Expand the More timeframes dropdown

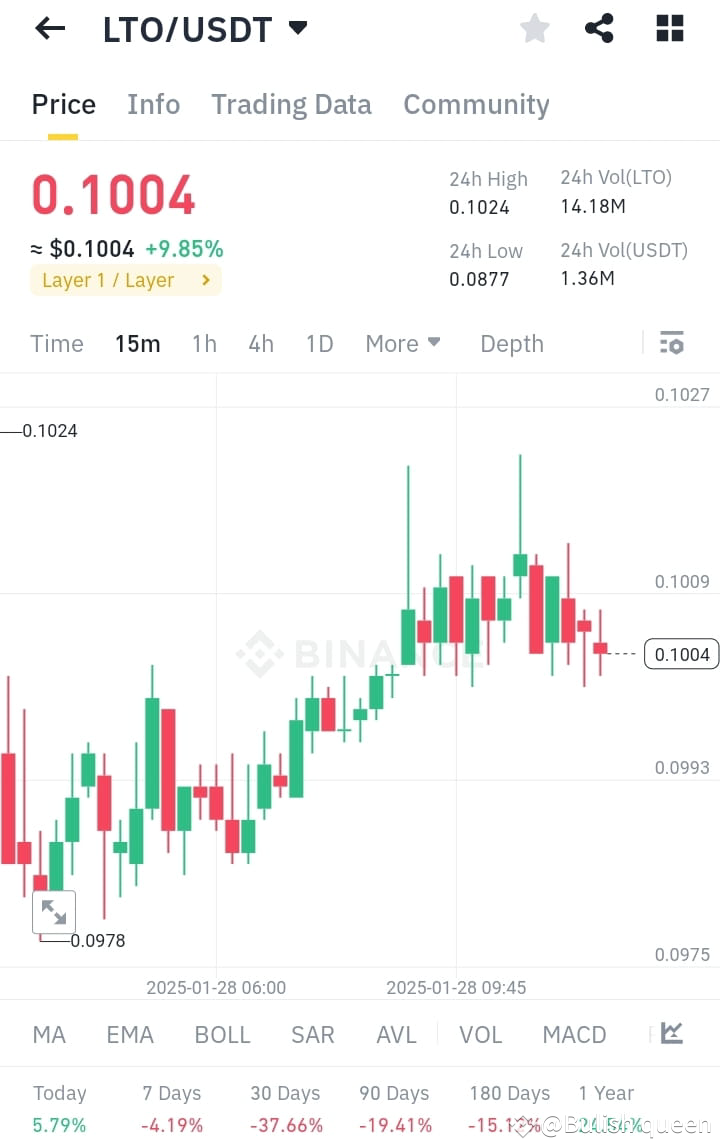[x=402, y=343]
